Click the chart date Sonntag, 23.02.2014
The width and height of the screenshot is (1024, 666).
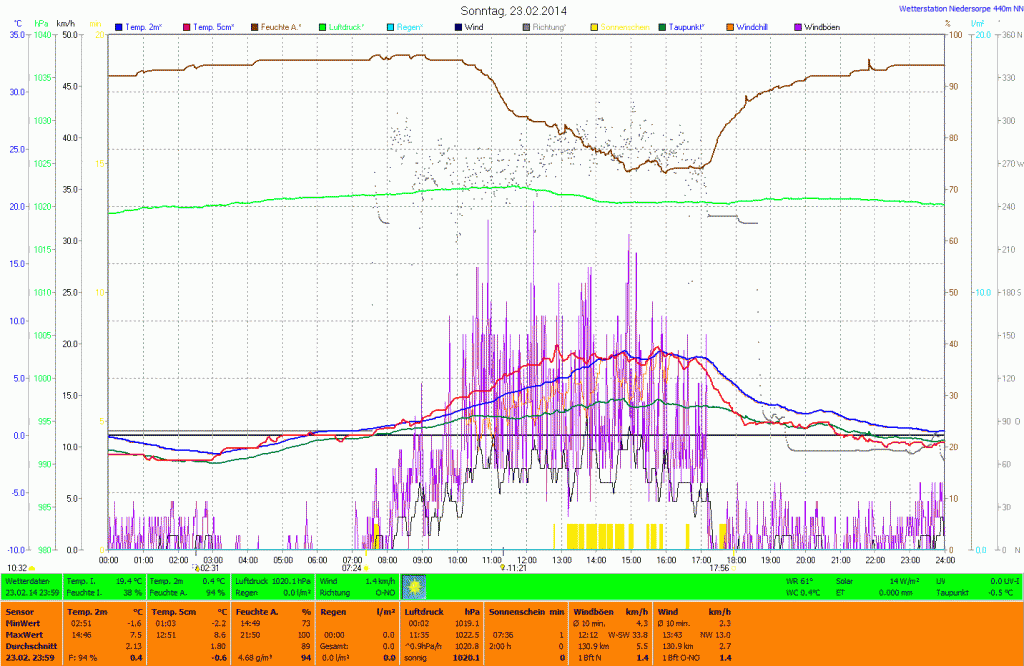click(511, 10)
